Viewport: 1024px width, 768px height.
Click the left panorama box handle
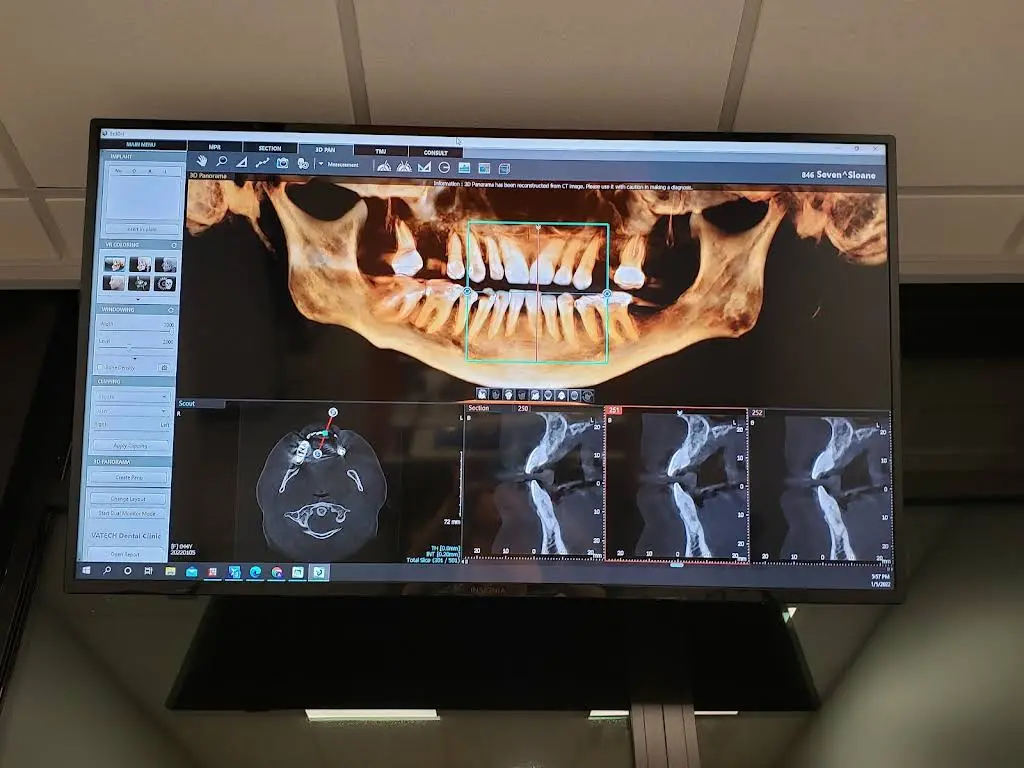coord(468,291)
